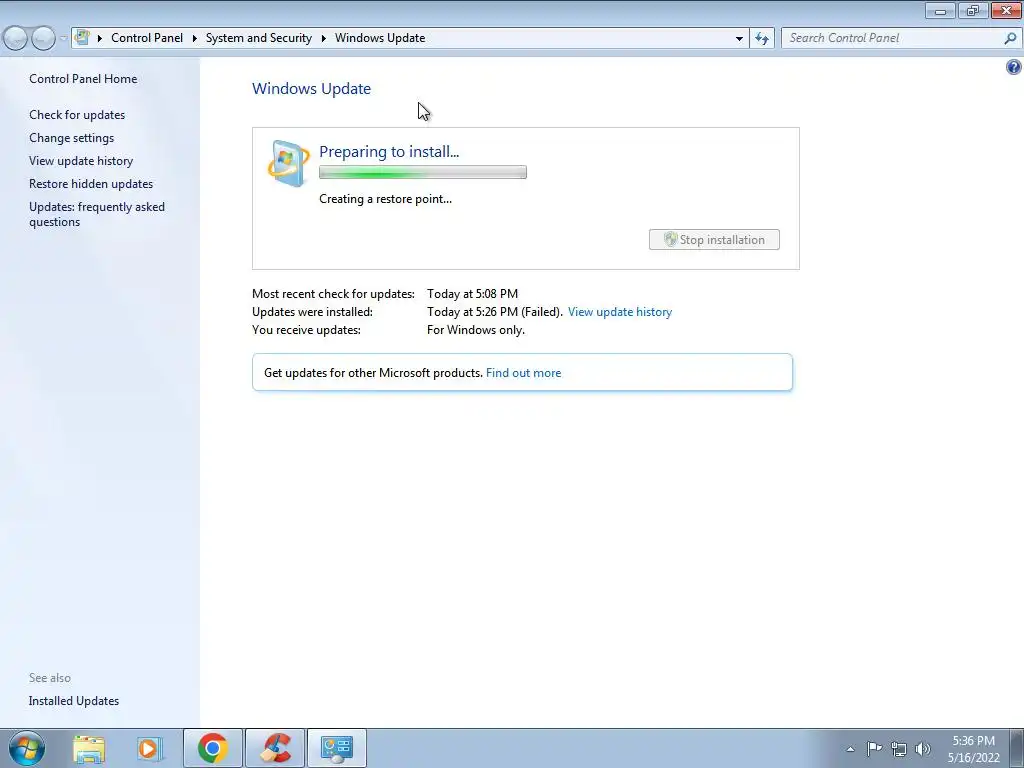Minimize the Windows Update window

940,10
